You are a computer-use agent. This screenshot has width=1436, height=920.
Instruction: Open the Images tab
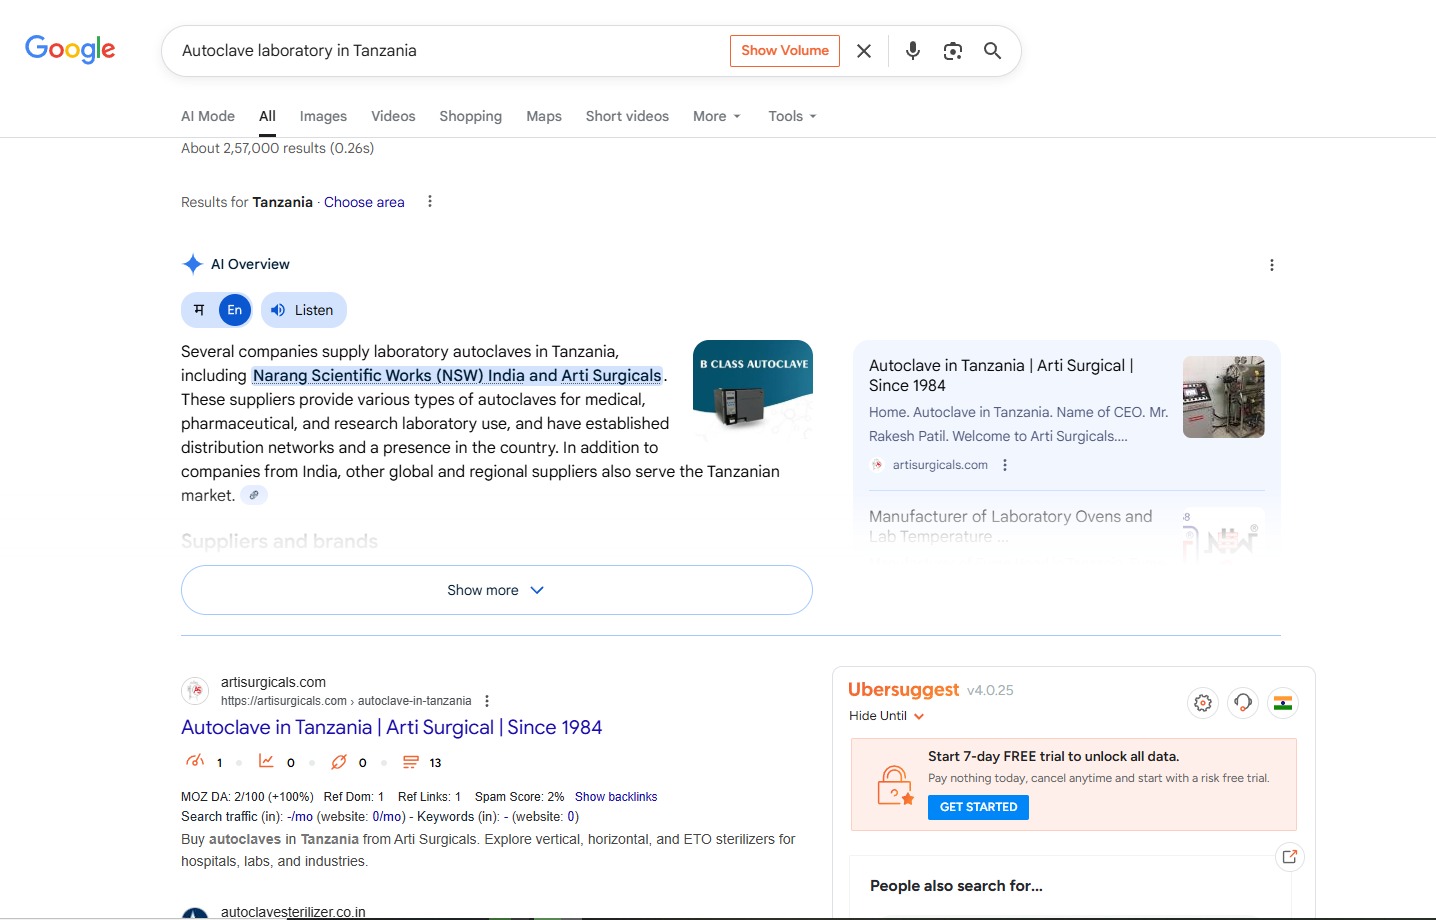click(323, 116)
